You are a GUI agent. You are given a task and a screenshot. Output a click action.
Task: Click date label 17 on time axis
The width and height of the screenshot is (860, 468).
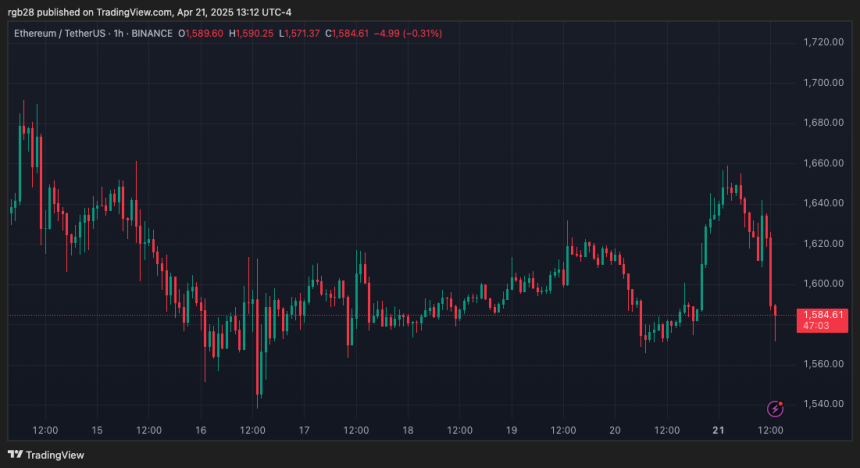[304, 431]
